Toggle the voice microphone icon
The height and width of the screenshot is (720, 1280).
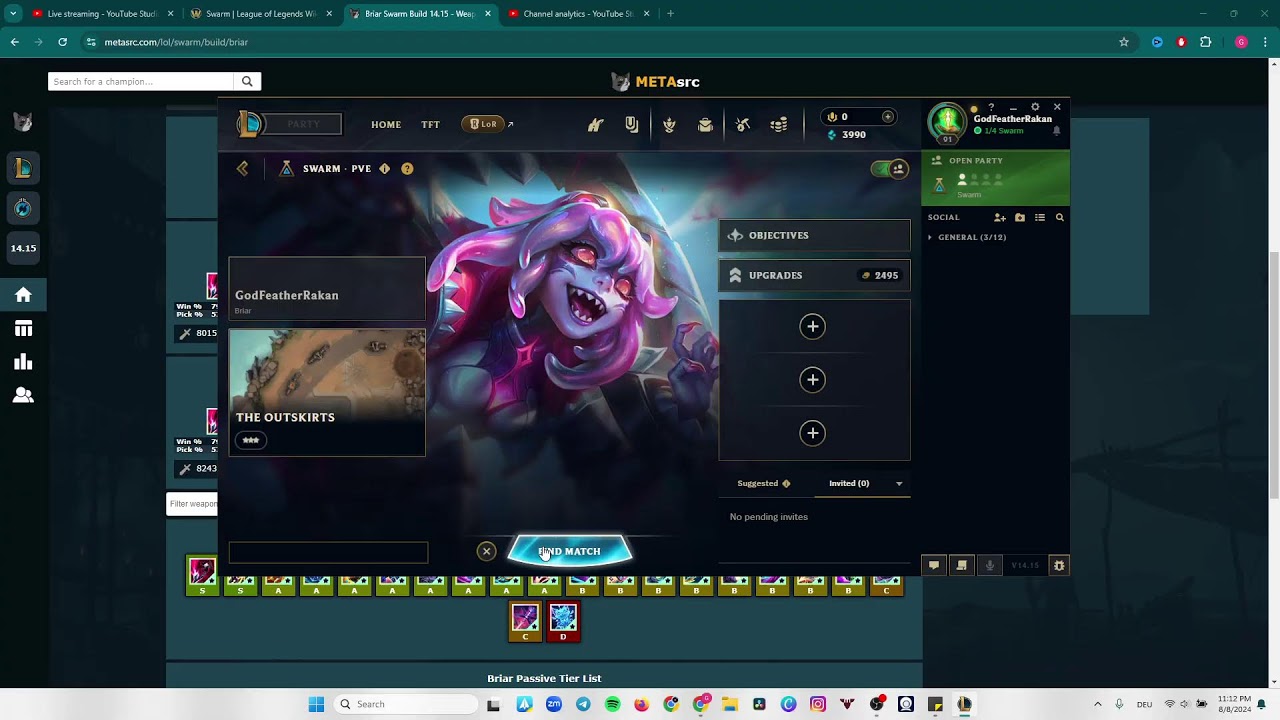point(990,565)
